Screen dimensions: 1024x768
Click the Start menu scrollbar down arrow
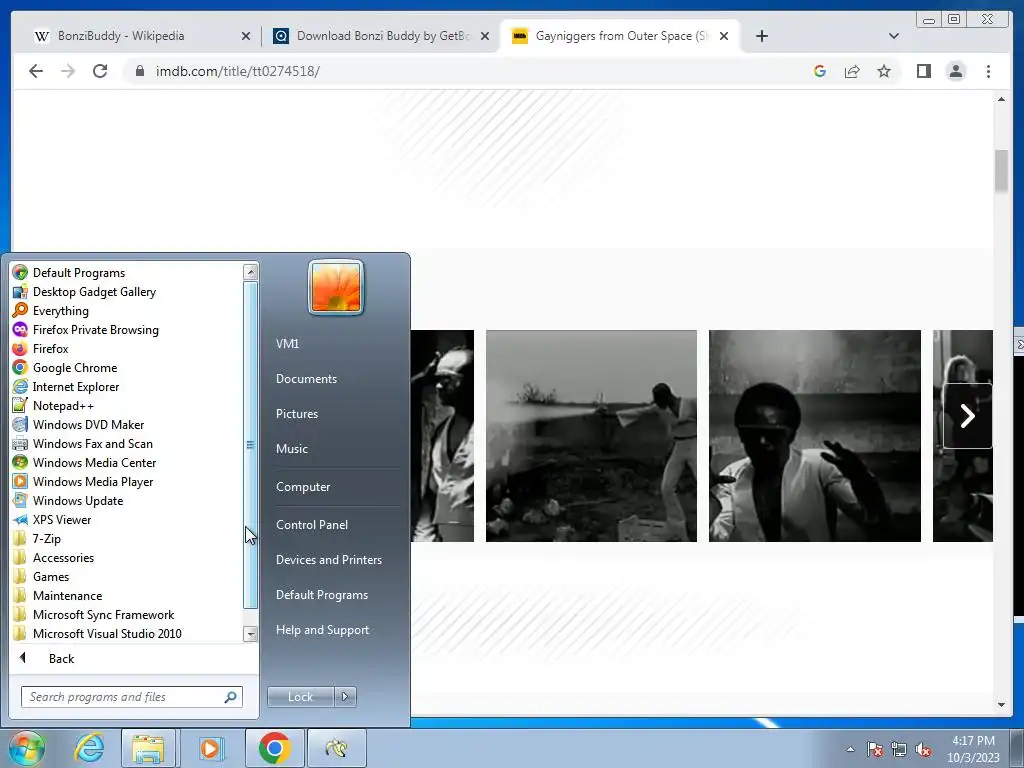click(x=250, y=633)
